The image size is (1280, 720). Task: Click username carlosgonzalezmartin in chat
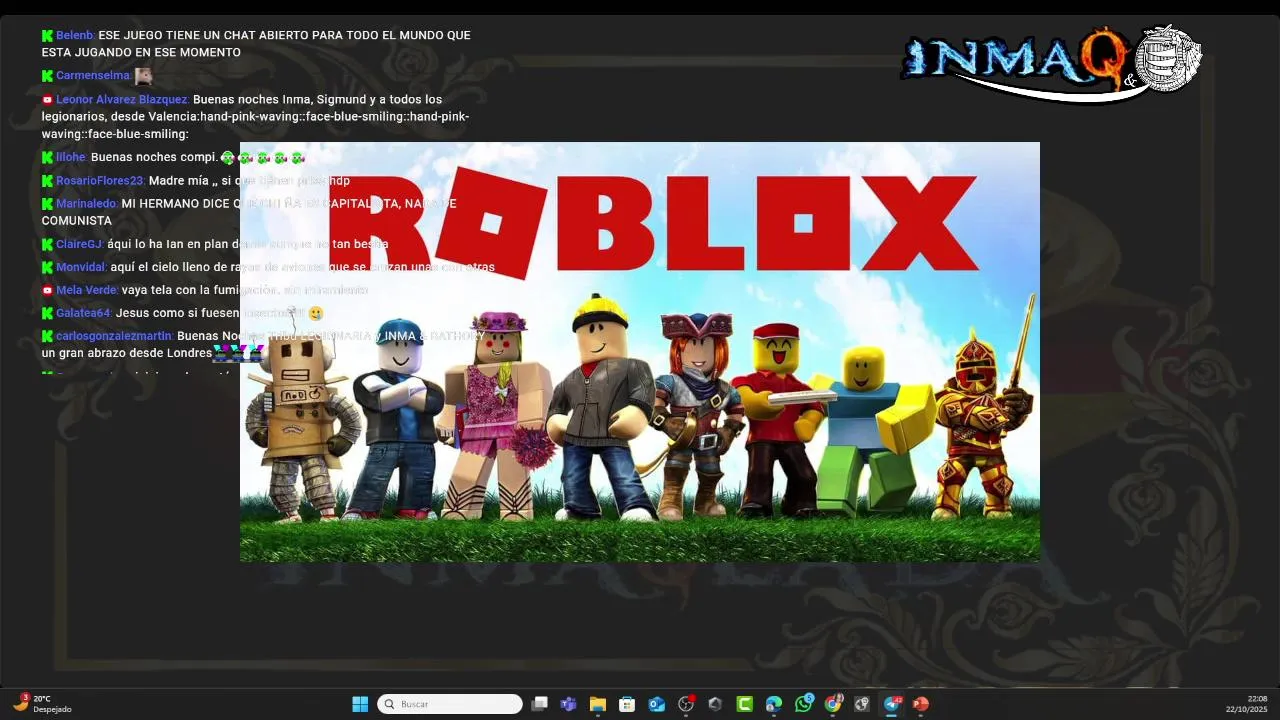tap(114, 336)
